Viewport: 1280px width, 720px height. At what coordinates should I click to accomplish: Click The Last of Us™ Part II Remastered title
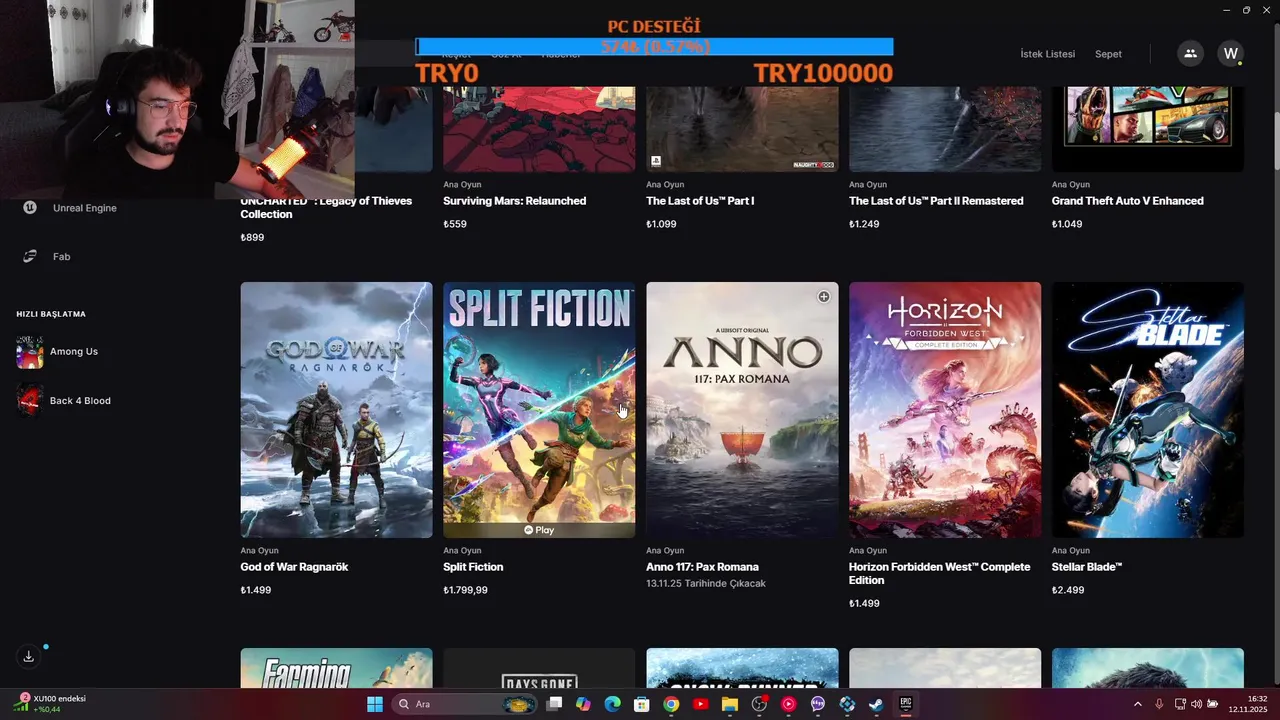pos(936,201)
